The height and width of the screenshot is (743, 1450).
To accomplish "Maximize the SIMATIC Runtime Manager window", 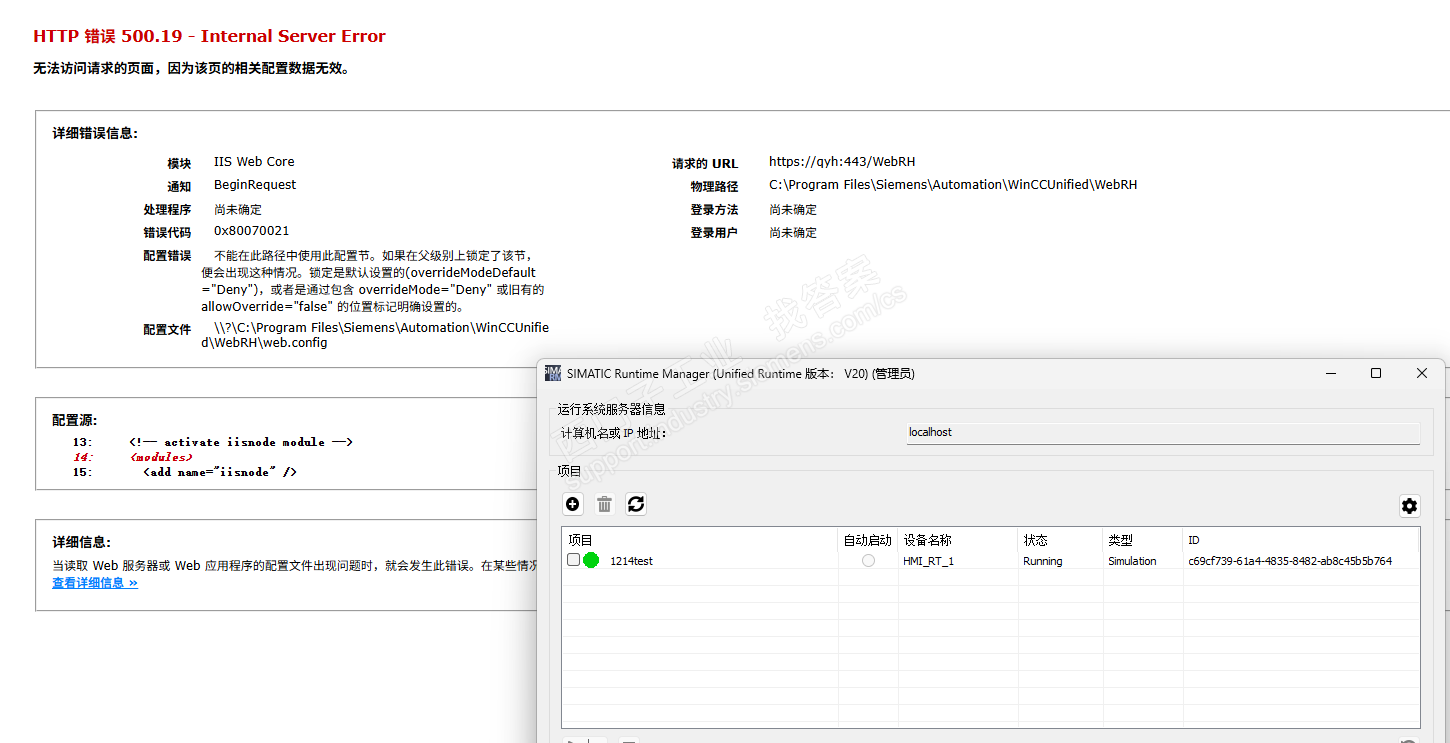I will [1376, 373].
